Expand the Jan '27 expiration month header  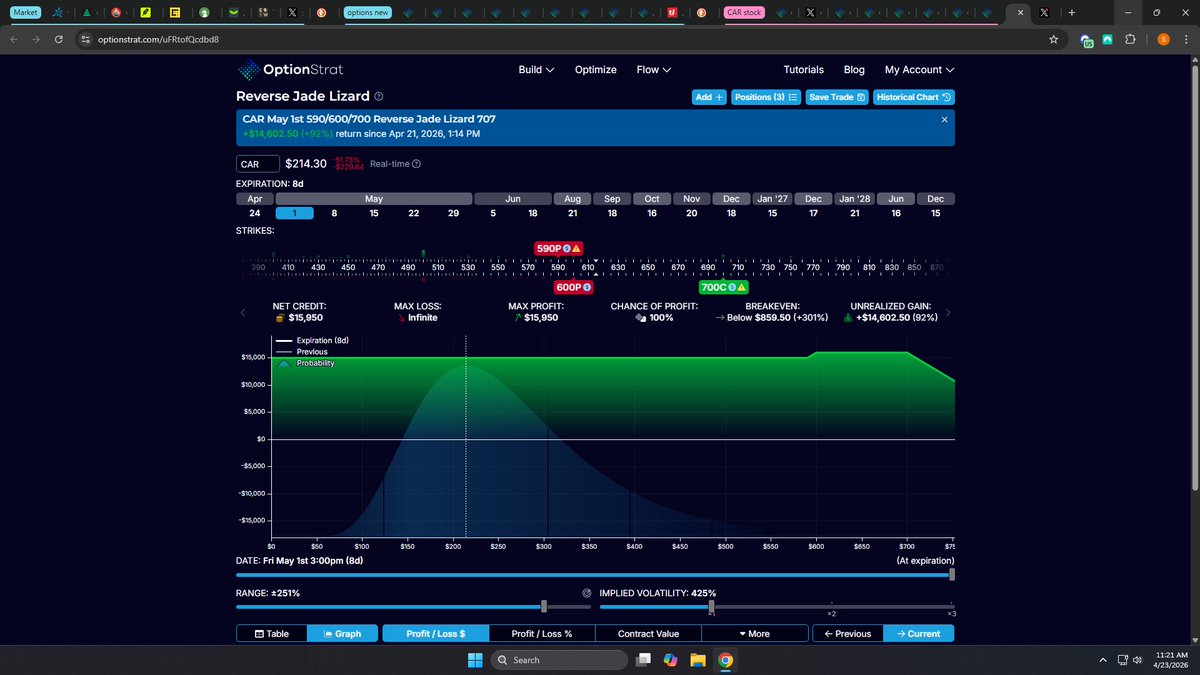tap(772, 199)
